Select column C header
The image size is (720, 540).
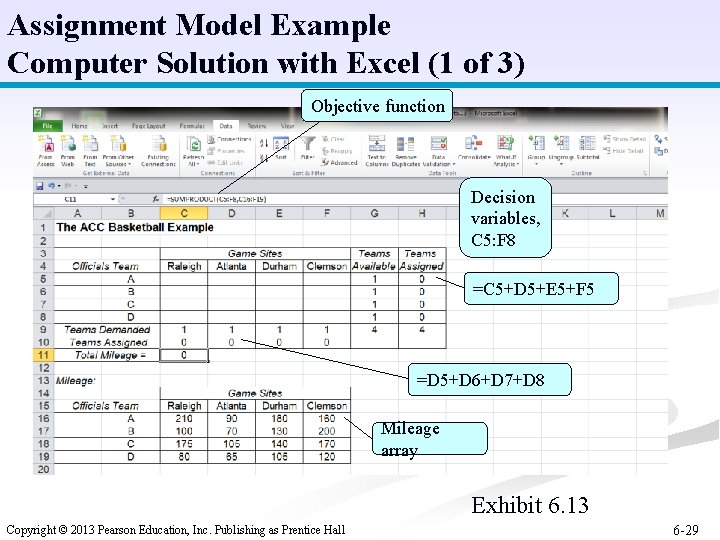point(184,213)
